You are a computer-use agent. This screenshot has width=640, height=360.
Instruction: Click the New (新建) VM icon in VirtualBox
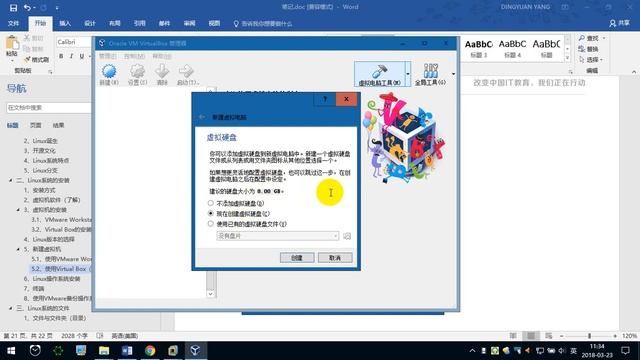coord(109,71)
